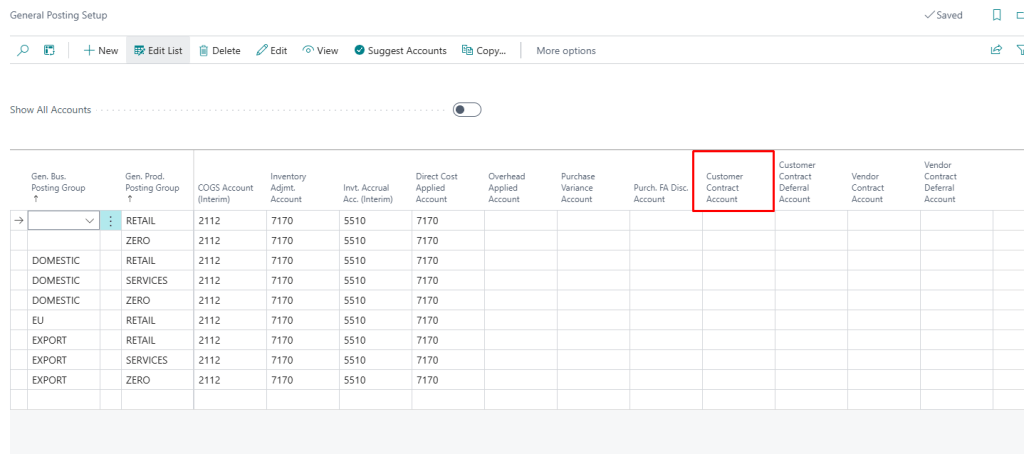Create a new posting setup with New
Viewport: 1024px width, 454px height.
pos(100,50)
